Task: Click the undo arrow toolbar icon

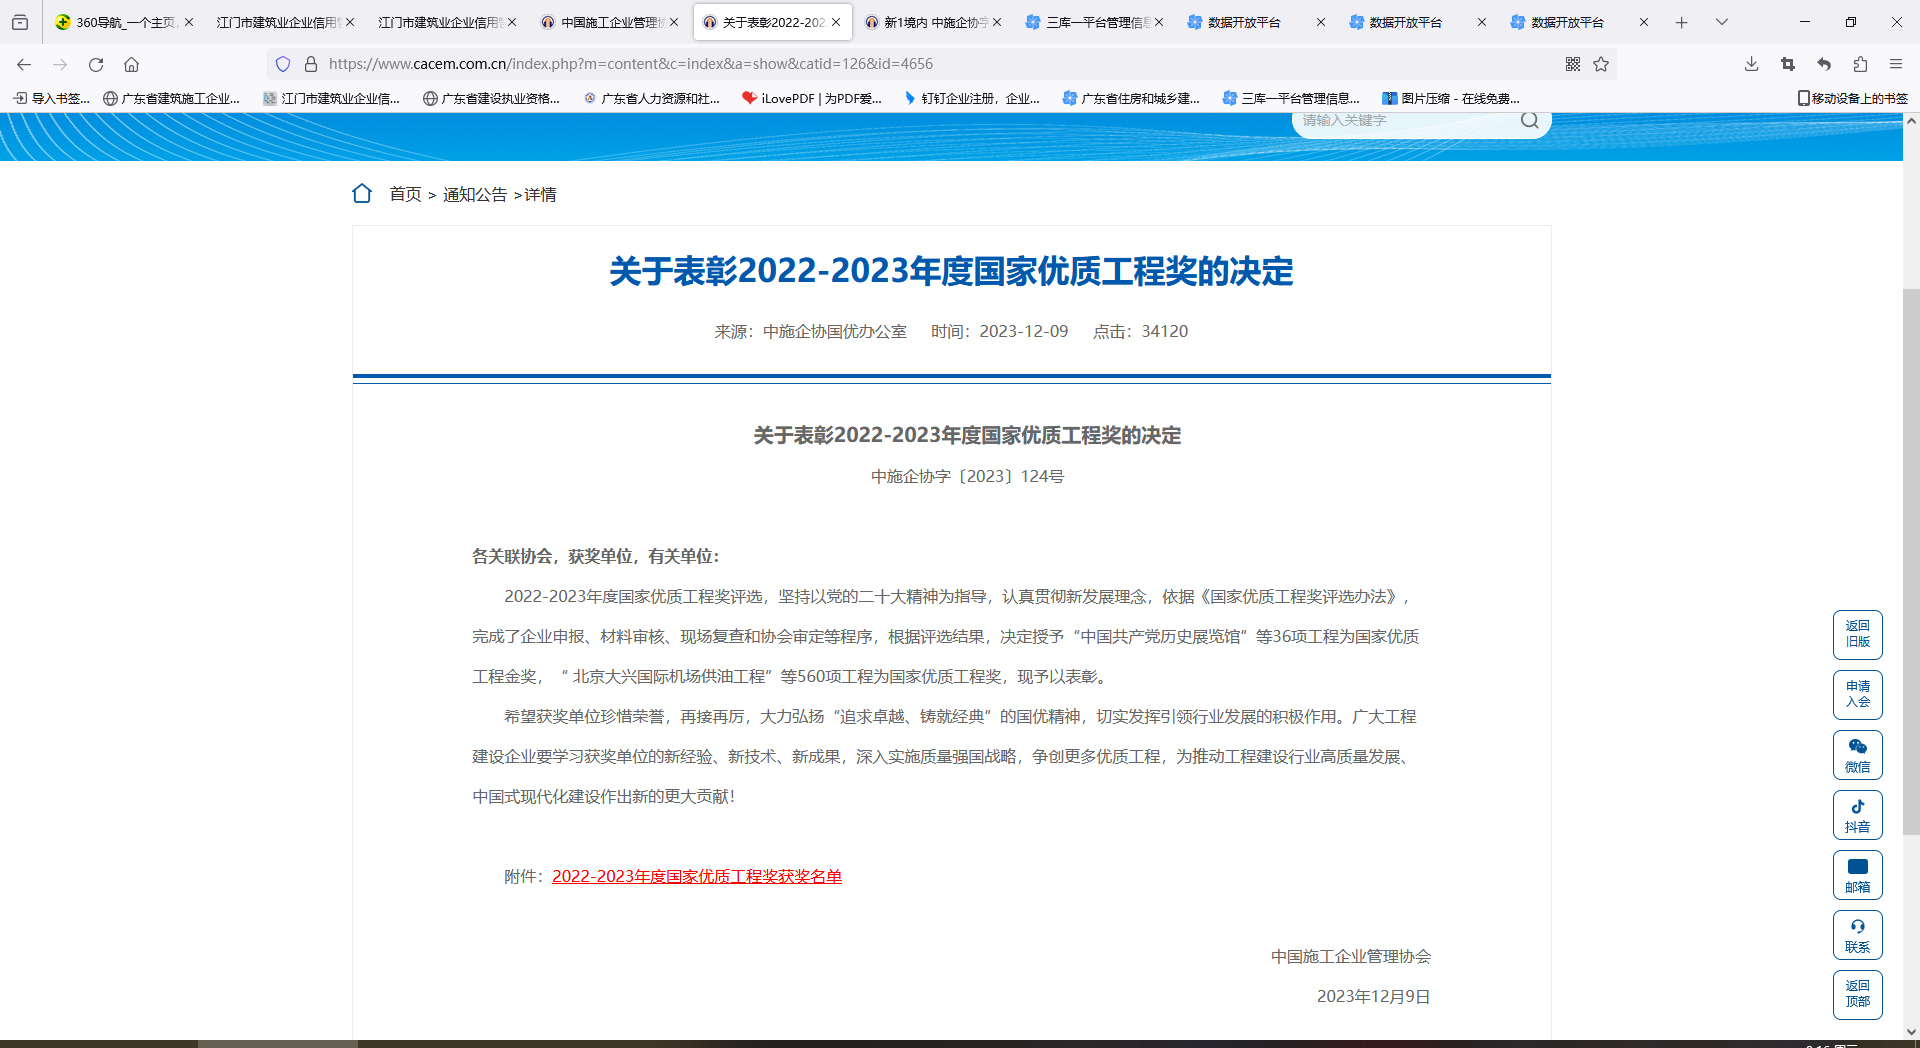Action: 1824,64
